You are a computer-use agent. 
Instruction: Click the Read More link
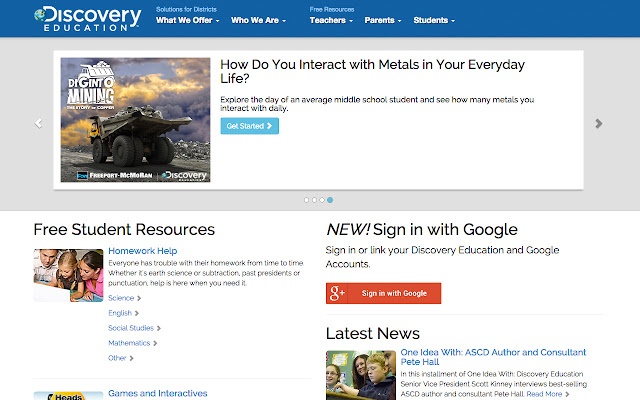click(547, 394)
